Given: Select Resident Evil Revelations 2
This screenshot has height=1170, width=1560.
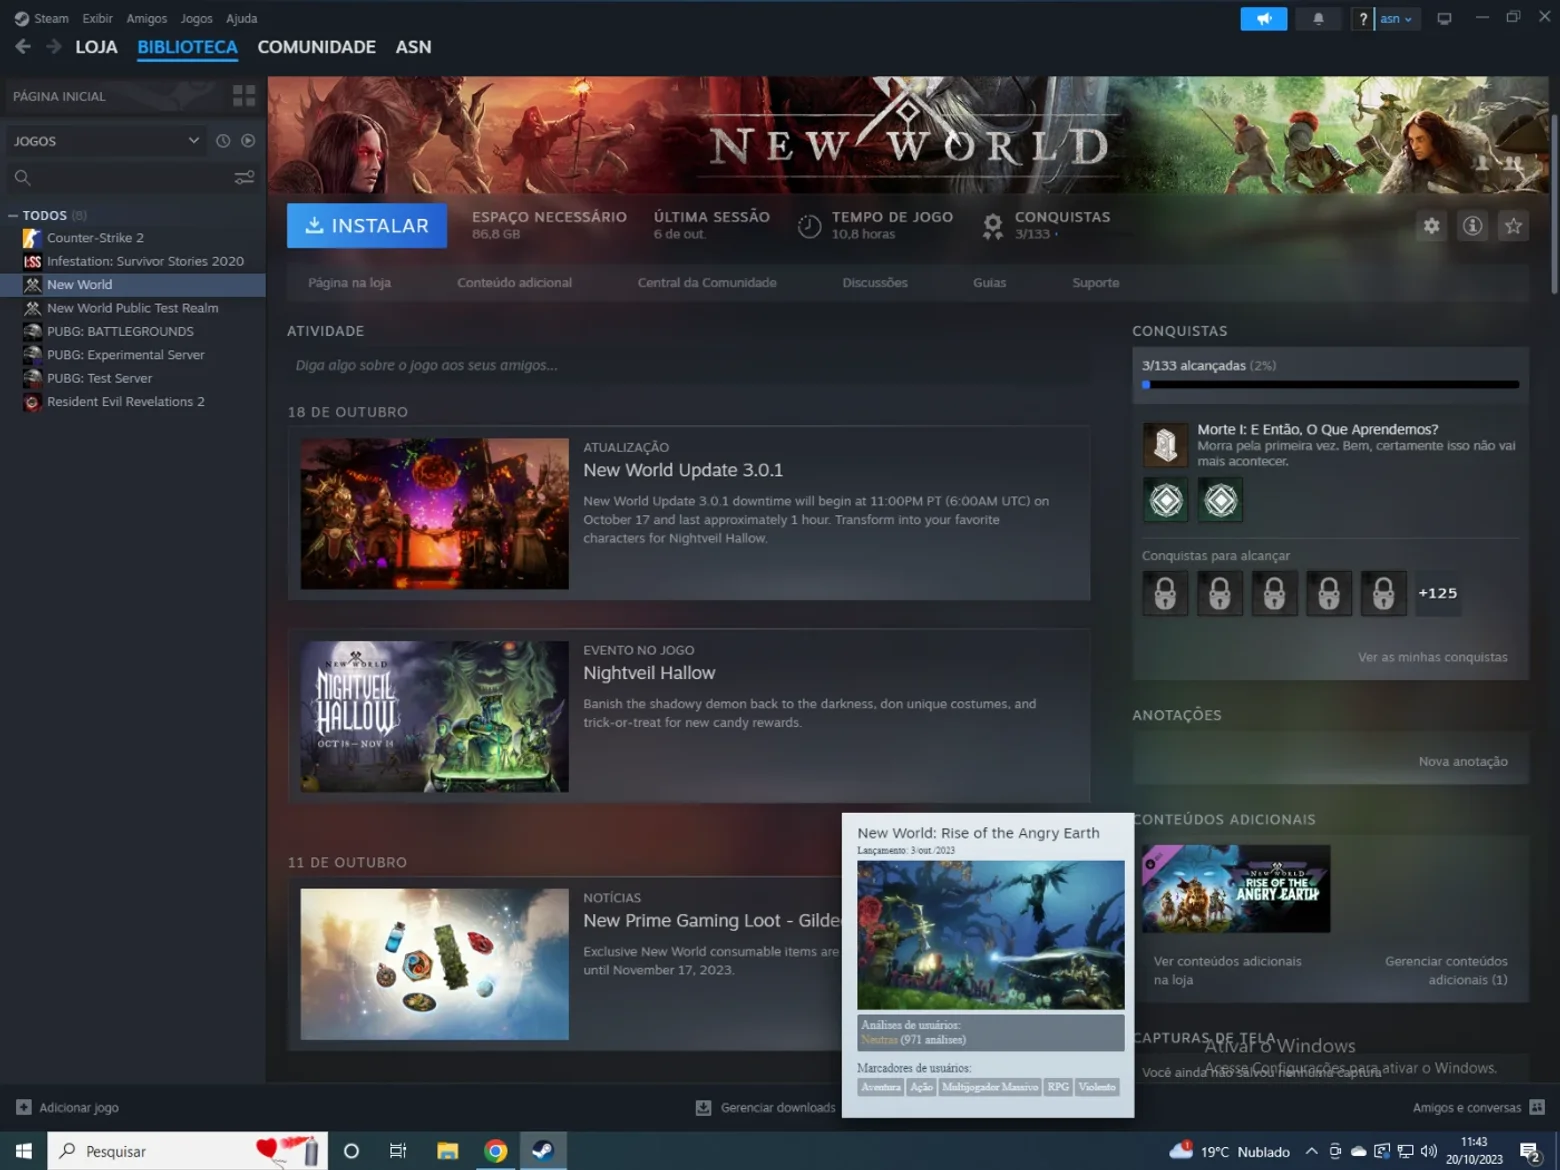Looking at the screenshot, I should tap(133, 402).
